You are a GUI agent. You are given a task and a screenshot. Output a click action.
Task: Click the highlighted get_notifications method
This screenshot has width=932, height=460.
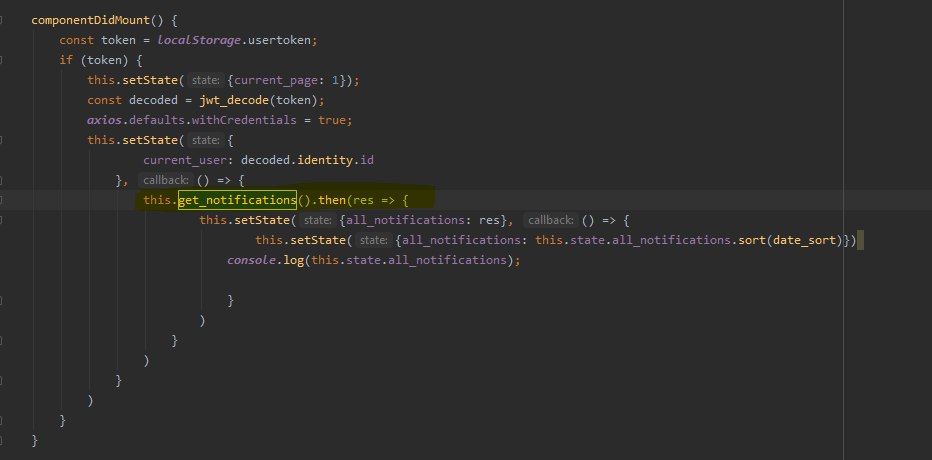tap(237, 200)
